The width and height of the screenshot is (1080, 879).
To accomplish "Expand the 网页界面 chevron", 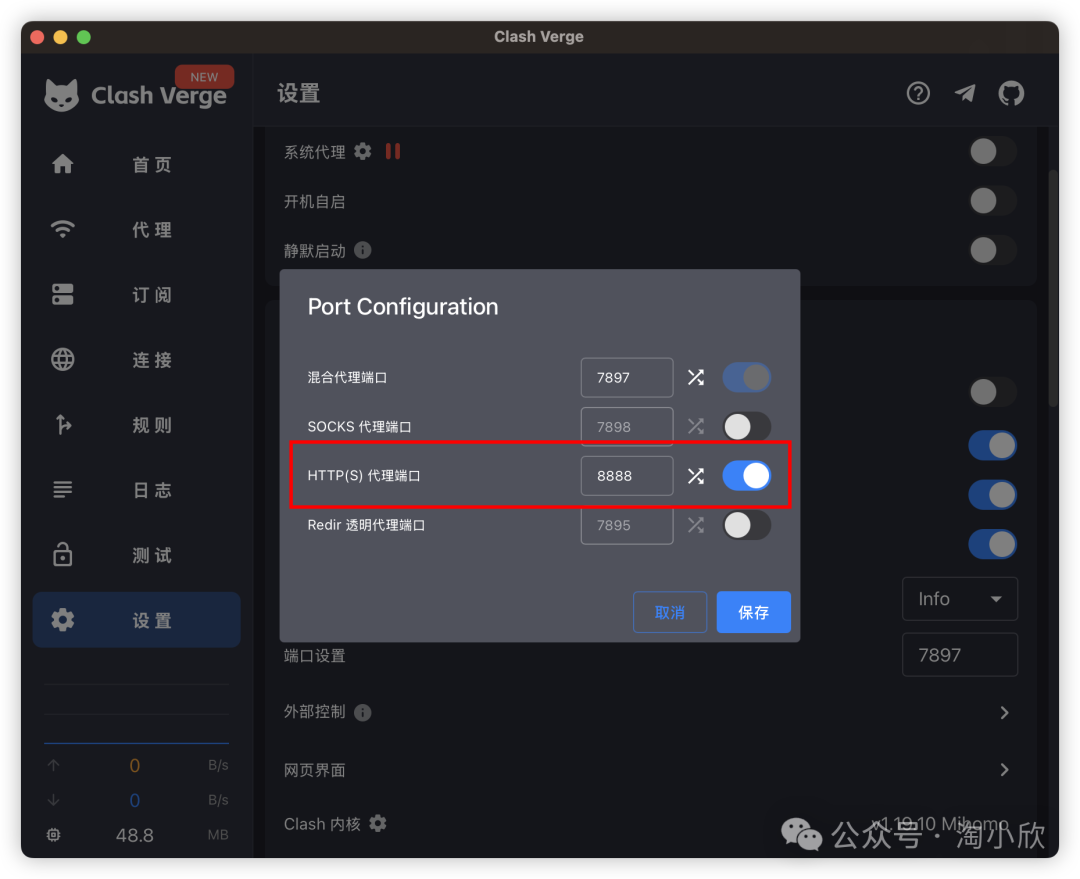I will pos(1004,769).
